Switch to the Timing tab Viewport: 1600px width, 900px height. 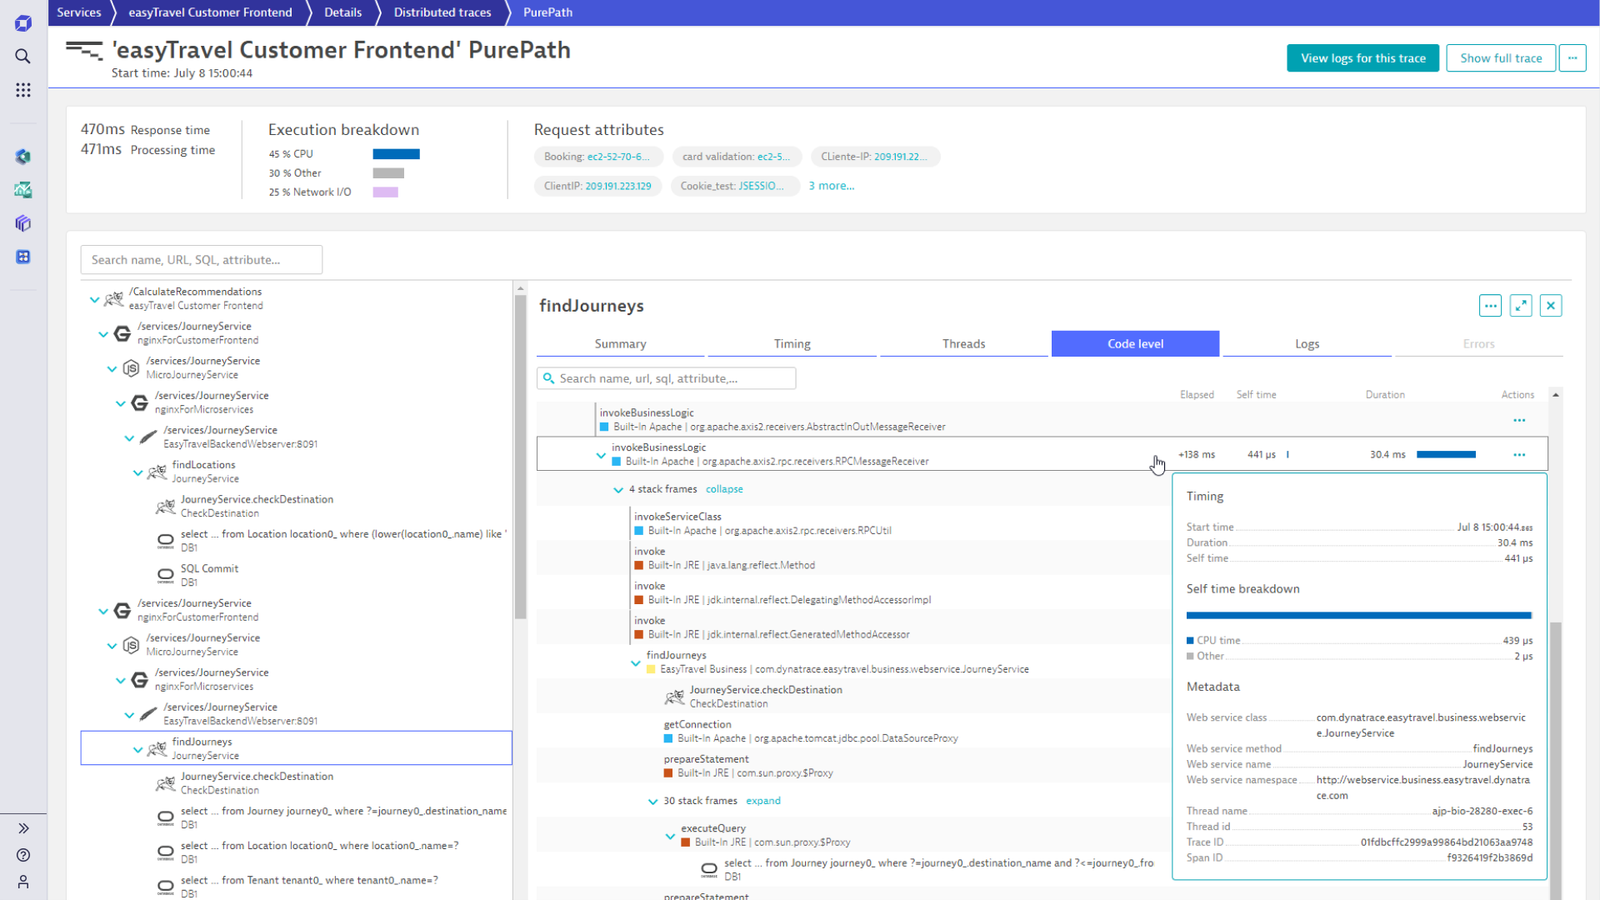tap(792, 344)
